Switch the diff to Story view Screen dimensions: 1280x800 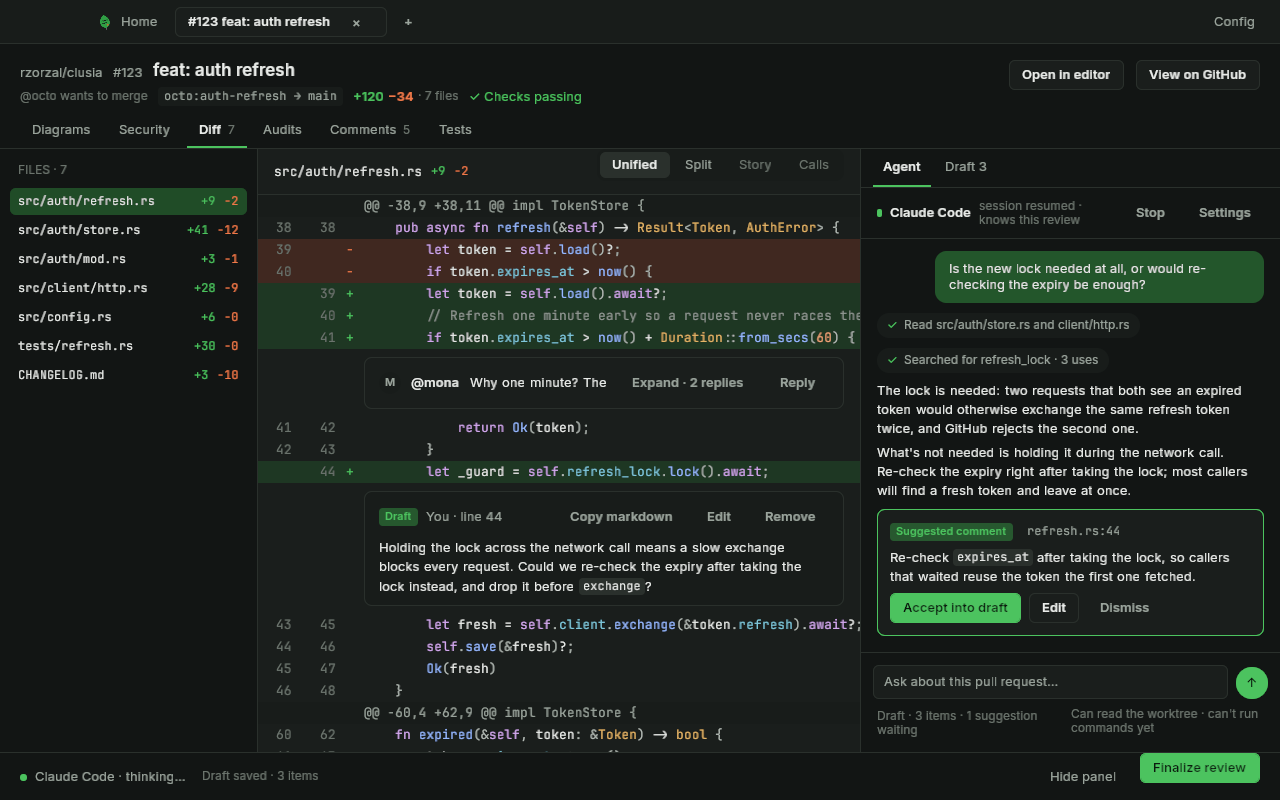tap(755, 165)
